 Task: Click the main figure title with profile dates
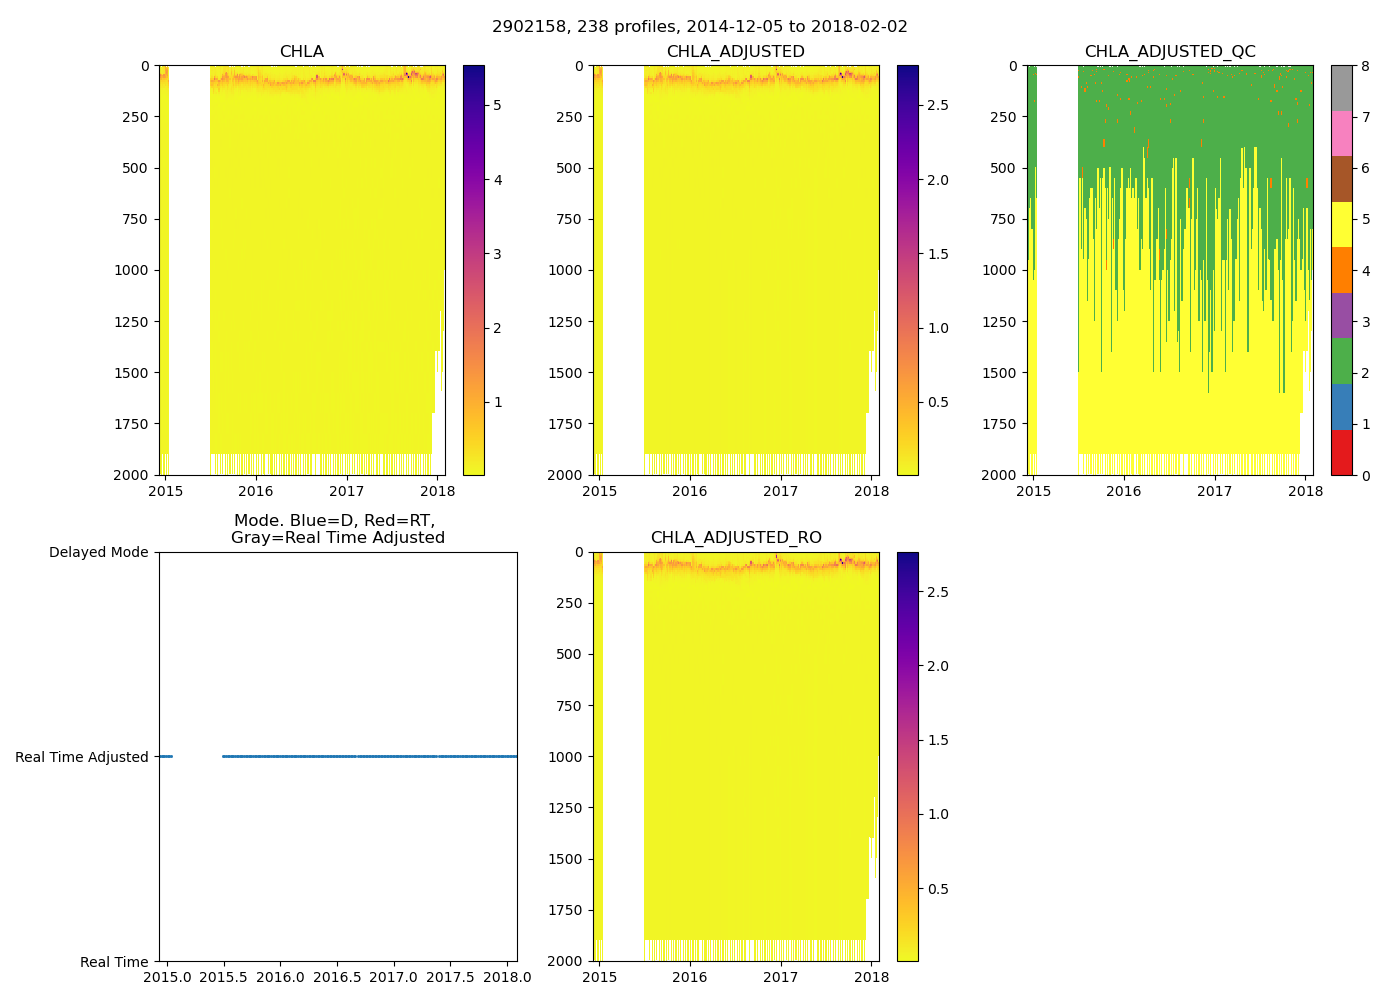[x=699, y=27]
